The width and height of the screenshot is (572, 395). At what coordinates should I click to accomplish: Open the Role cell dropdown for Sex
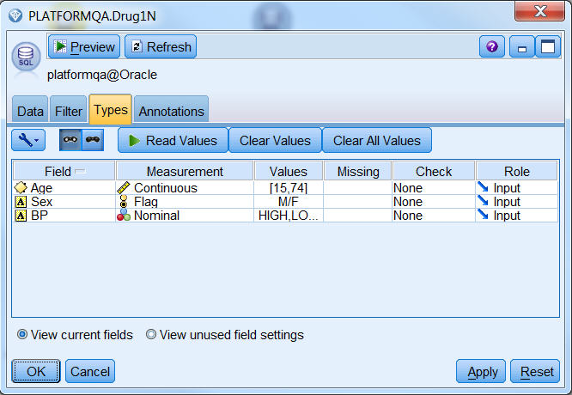(x=517, y=202)
